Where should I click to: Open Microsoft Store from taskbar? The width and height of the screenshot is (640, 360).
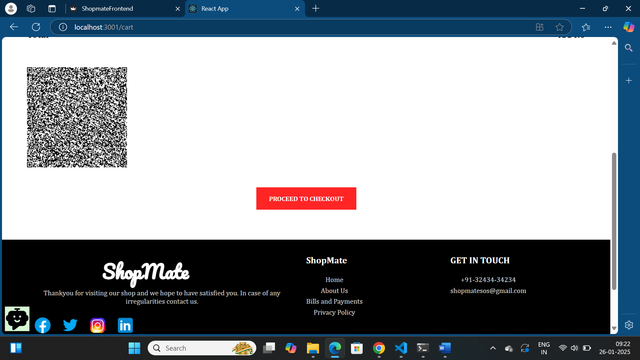click(x=357, y=348)
